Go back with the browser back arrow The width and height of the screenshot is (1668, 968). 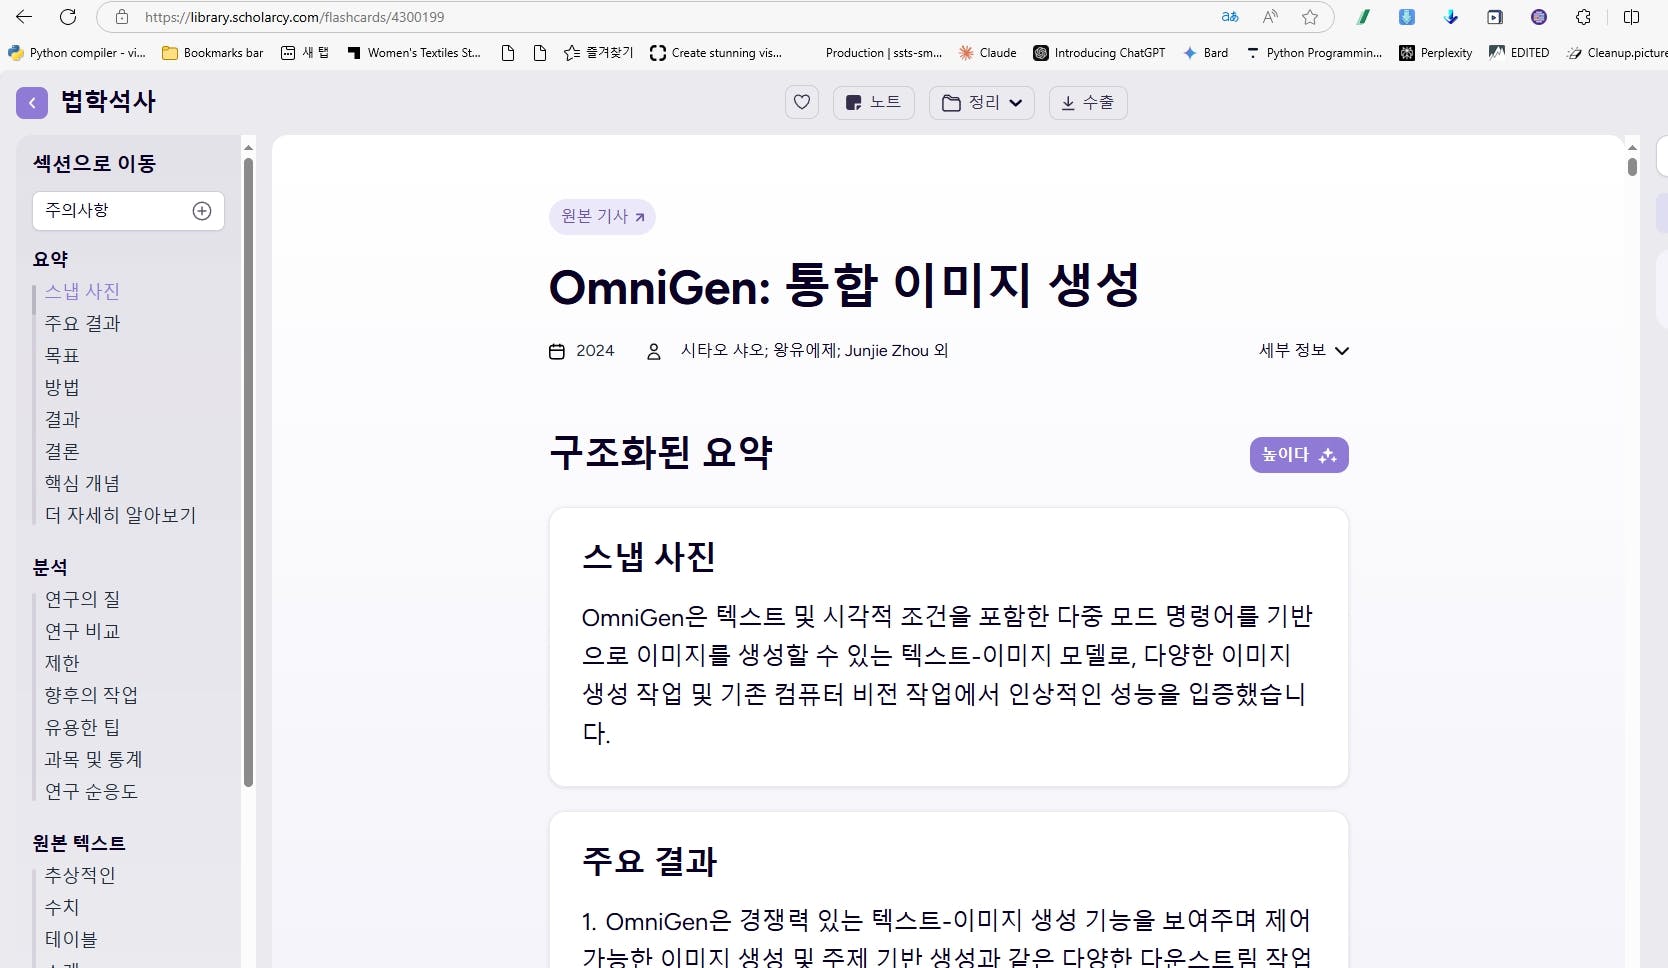[x=24, y=17]
